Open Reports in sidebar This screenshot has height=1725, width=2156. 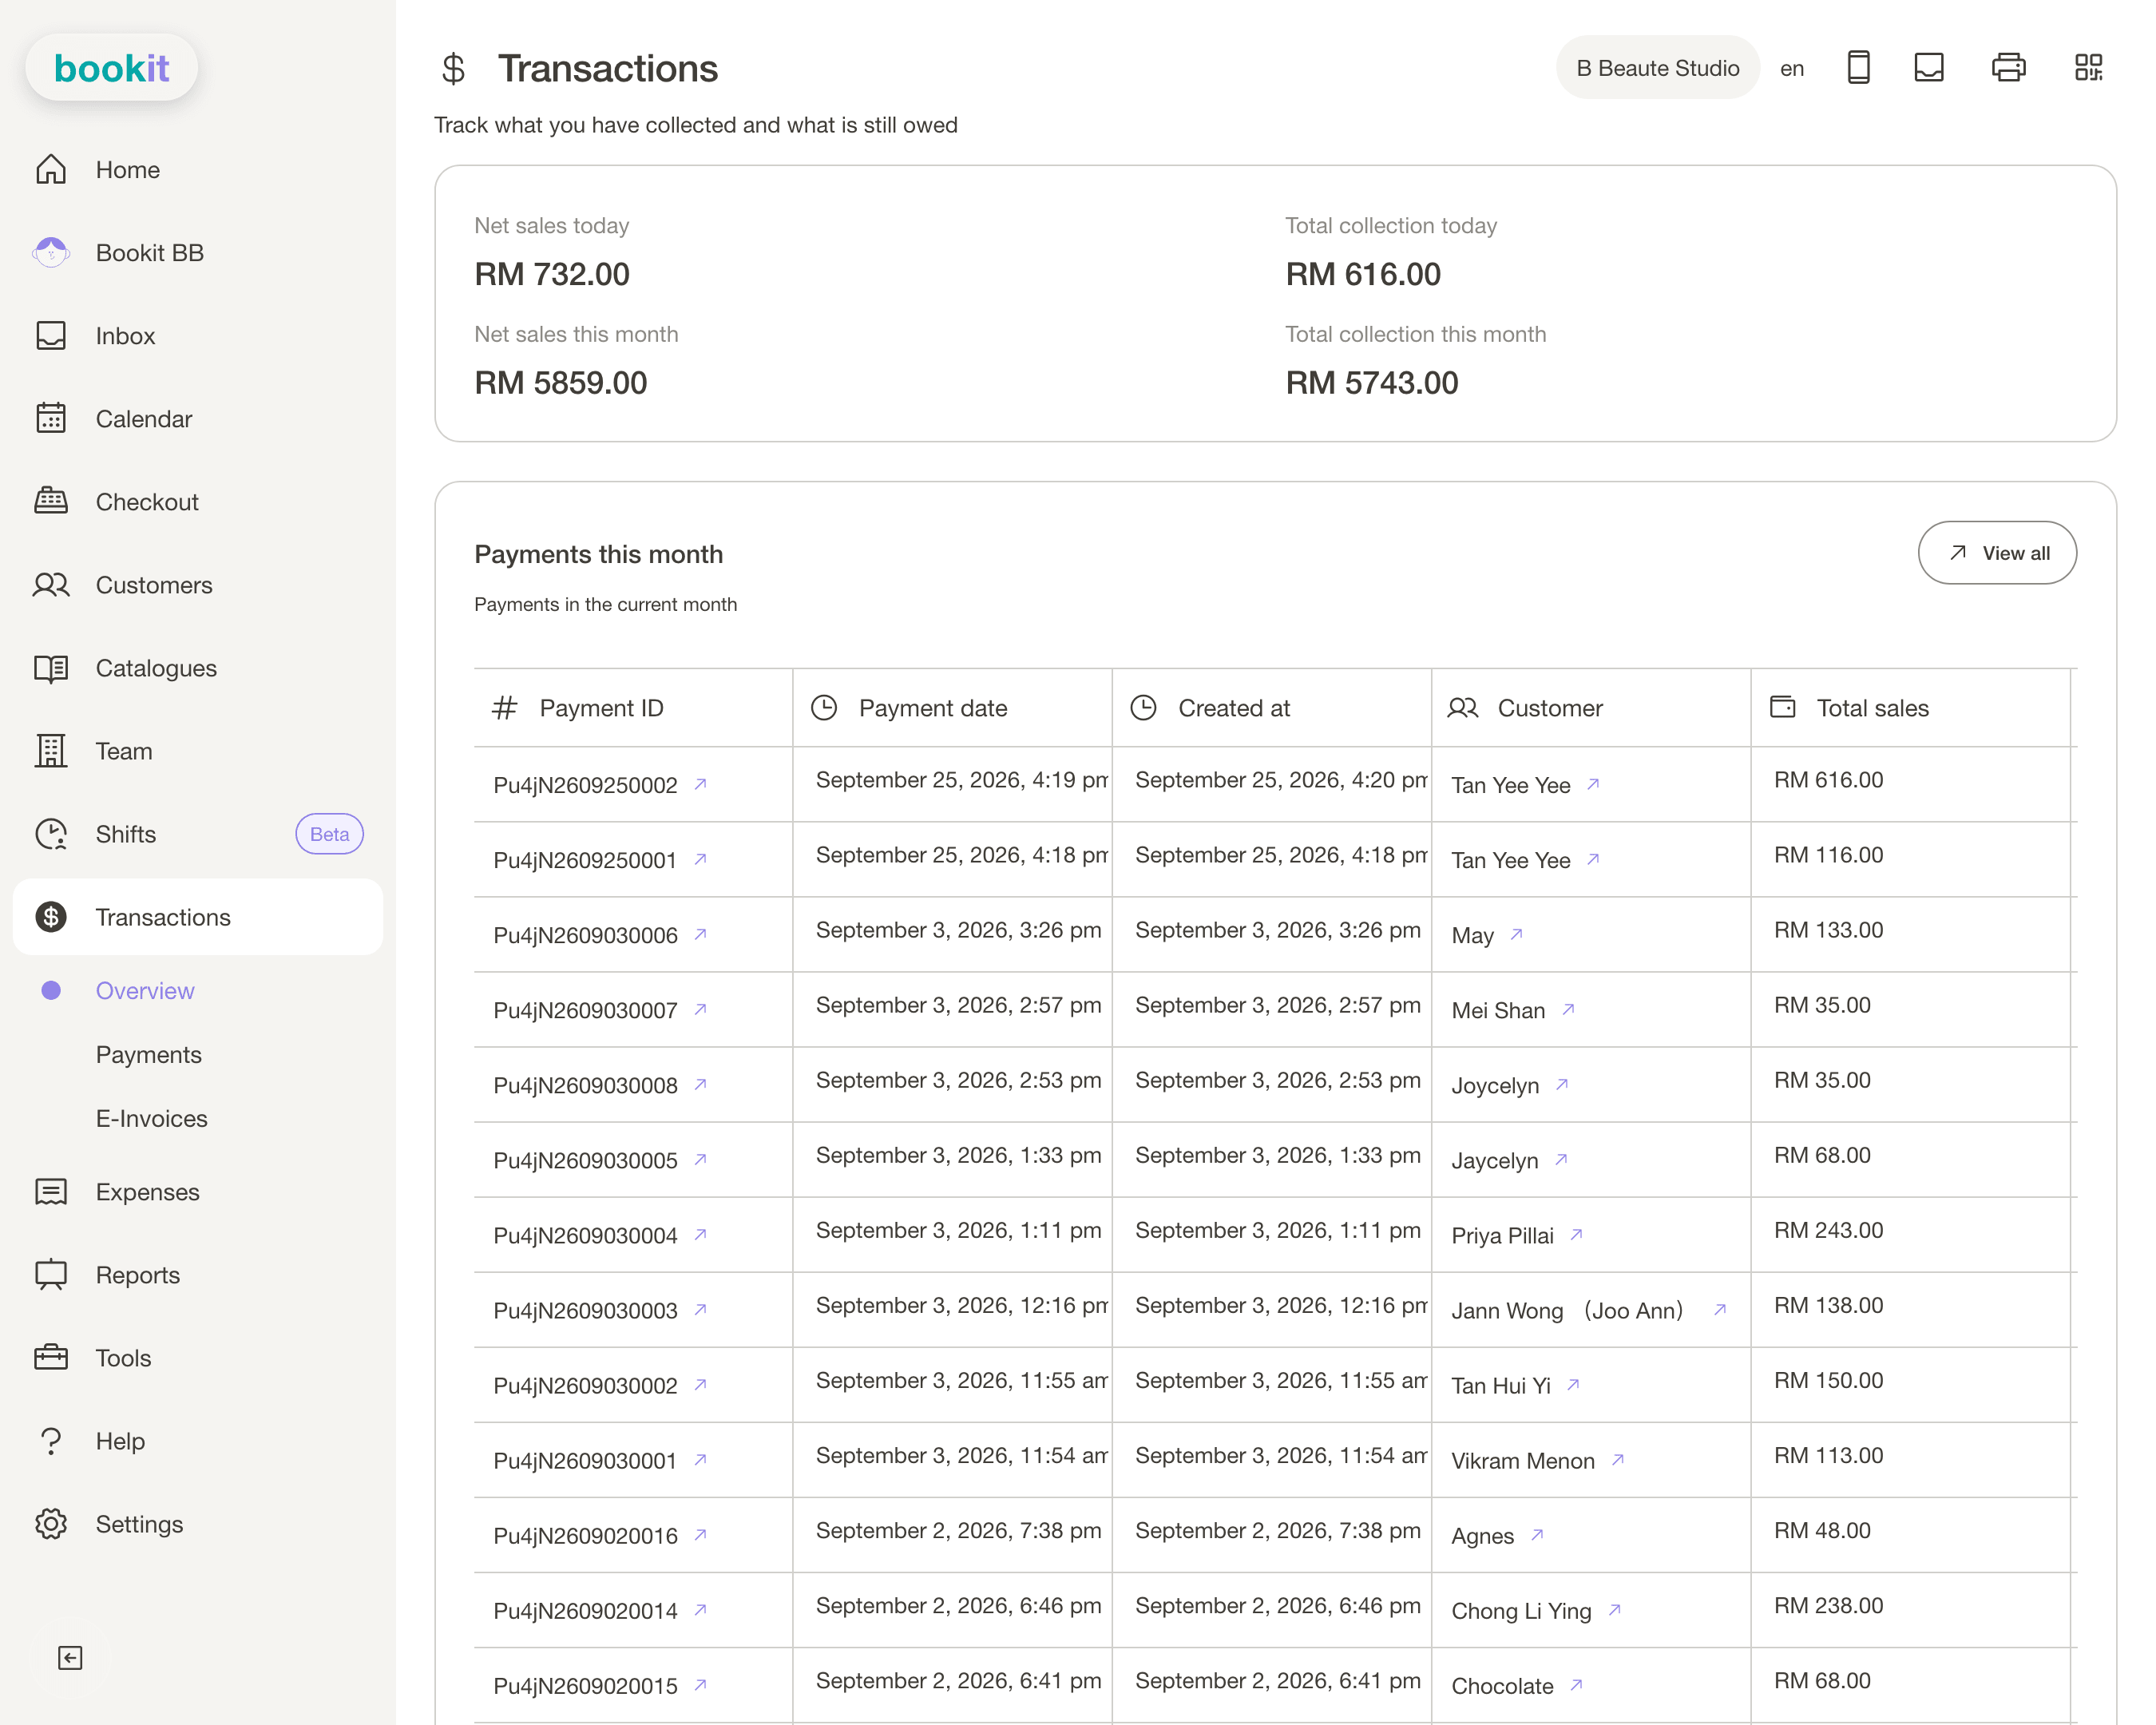(x=197, y=1274)
